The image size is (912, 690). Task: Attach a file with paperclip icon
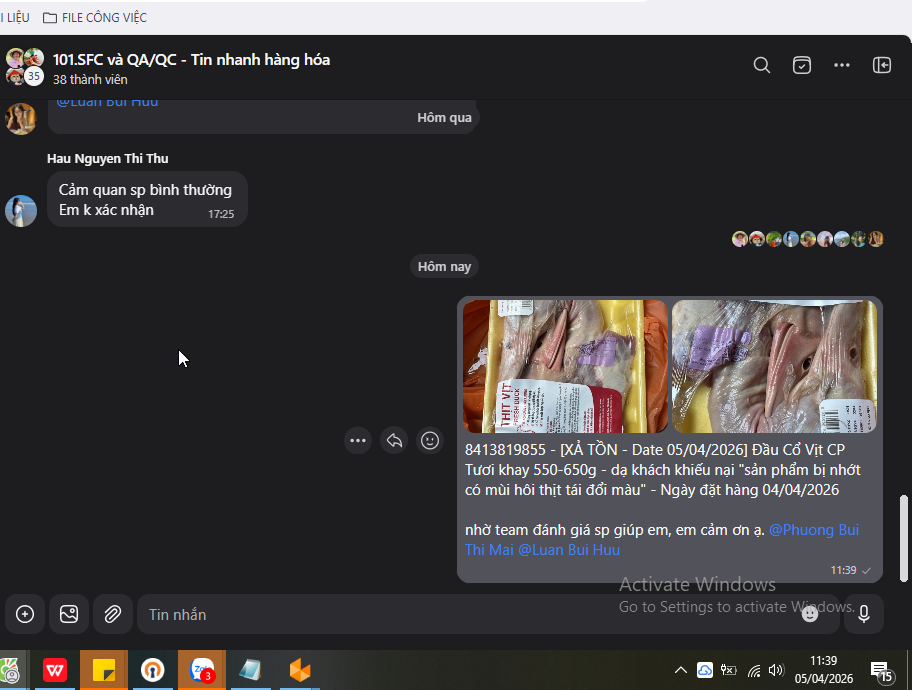click(113, 614)
